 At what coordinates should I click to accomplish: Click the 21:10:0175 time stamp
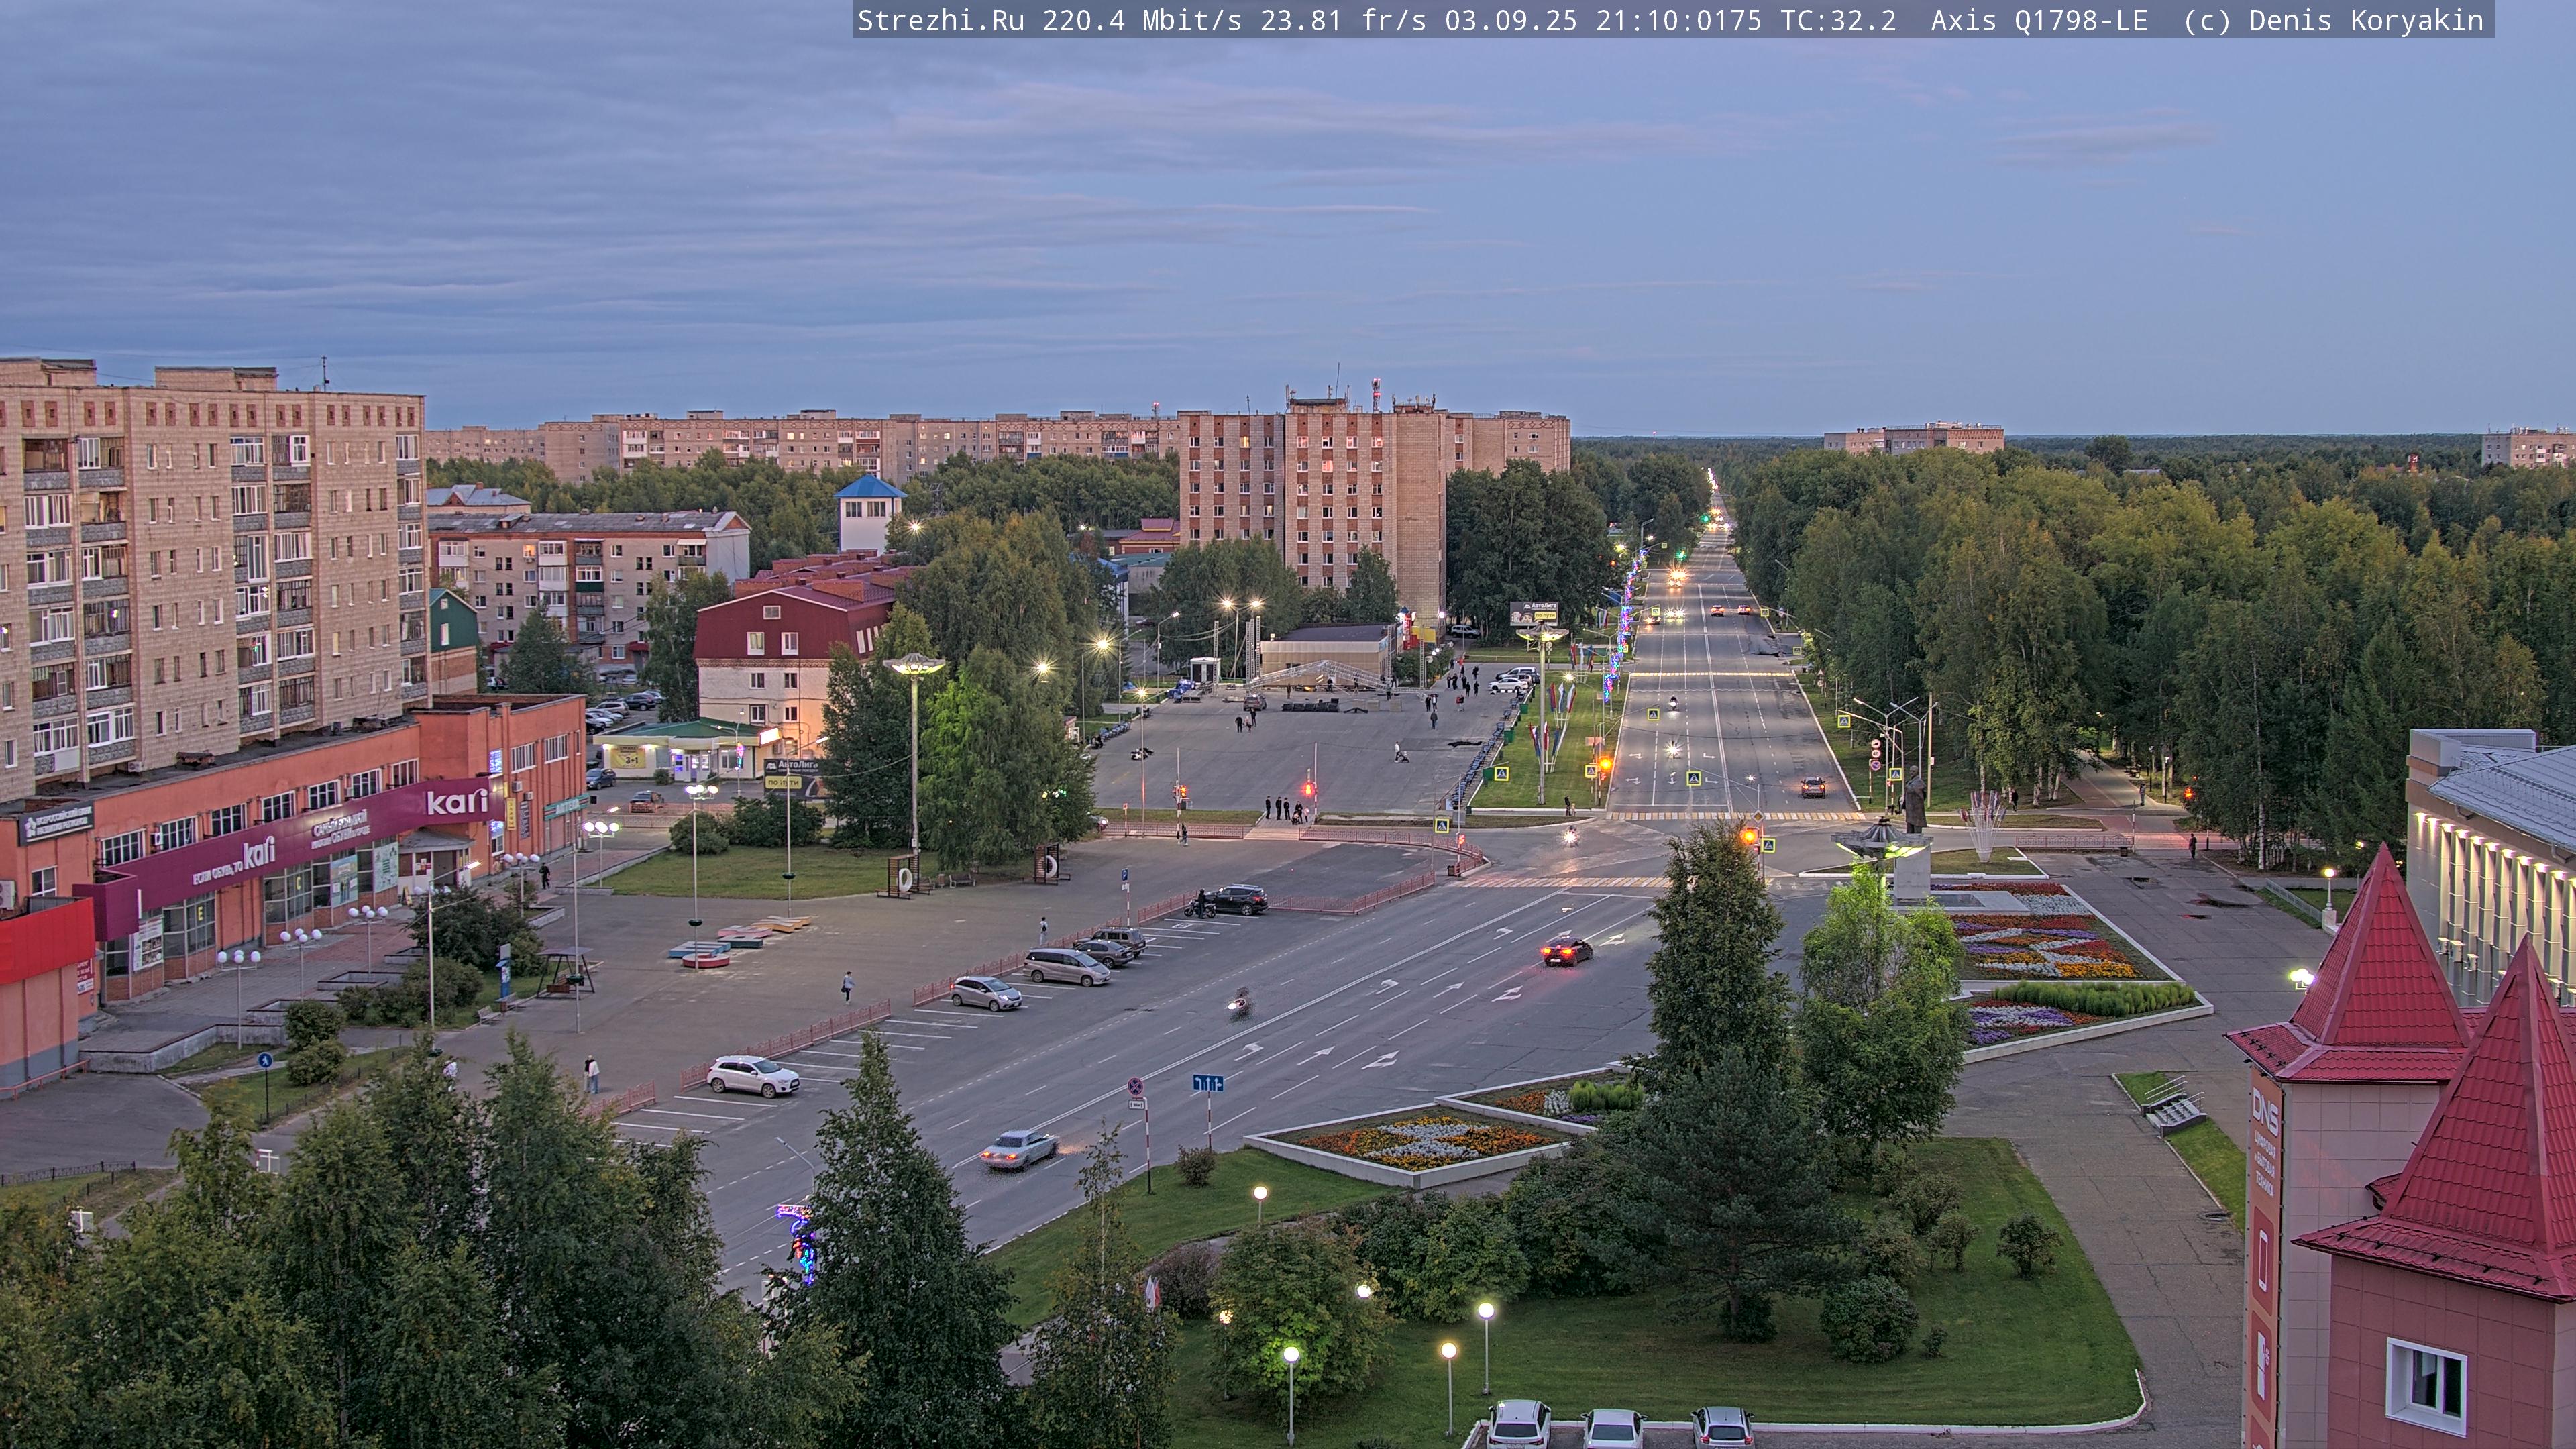1679,21
